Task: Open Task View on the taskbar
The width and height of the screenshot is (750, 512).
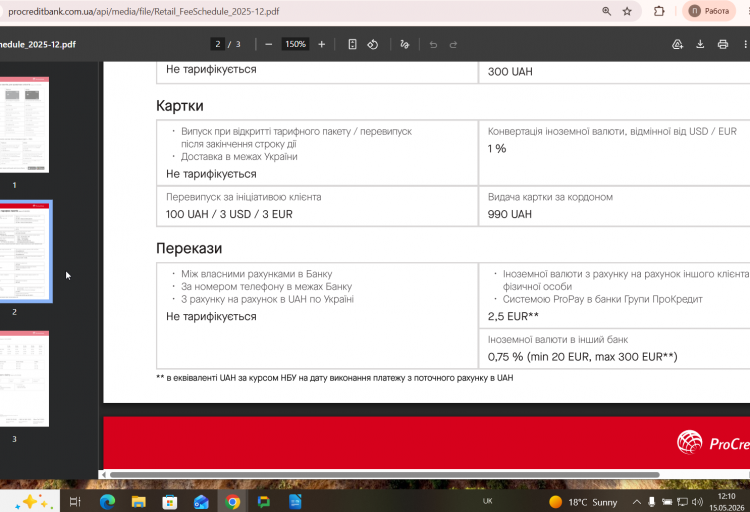Action: point(75,502)
